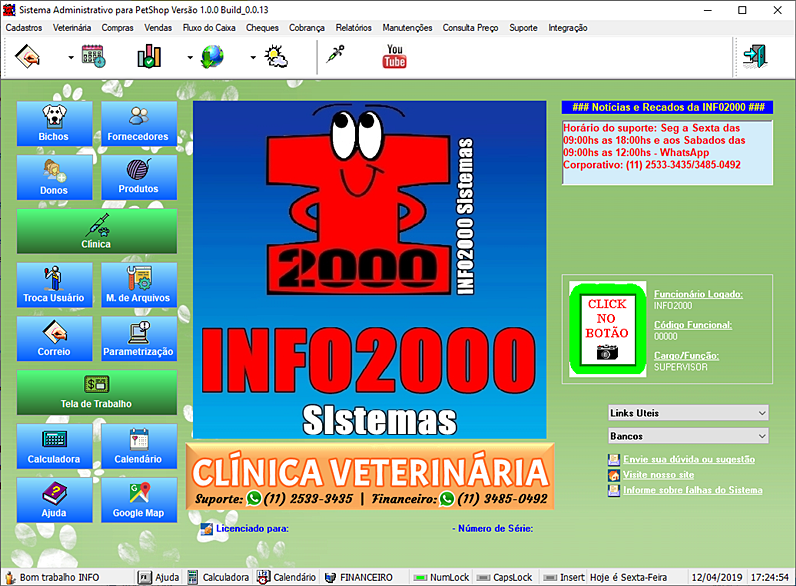This screenshot has height=586, width=796.
Task: Click the camera CLICK NO BOTÃO photo button
Action: (x=608, y=329)
